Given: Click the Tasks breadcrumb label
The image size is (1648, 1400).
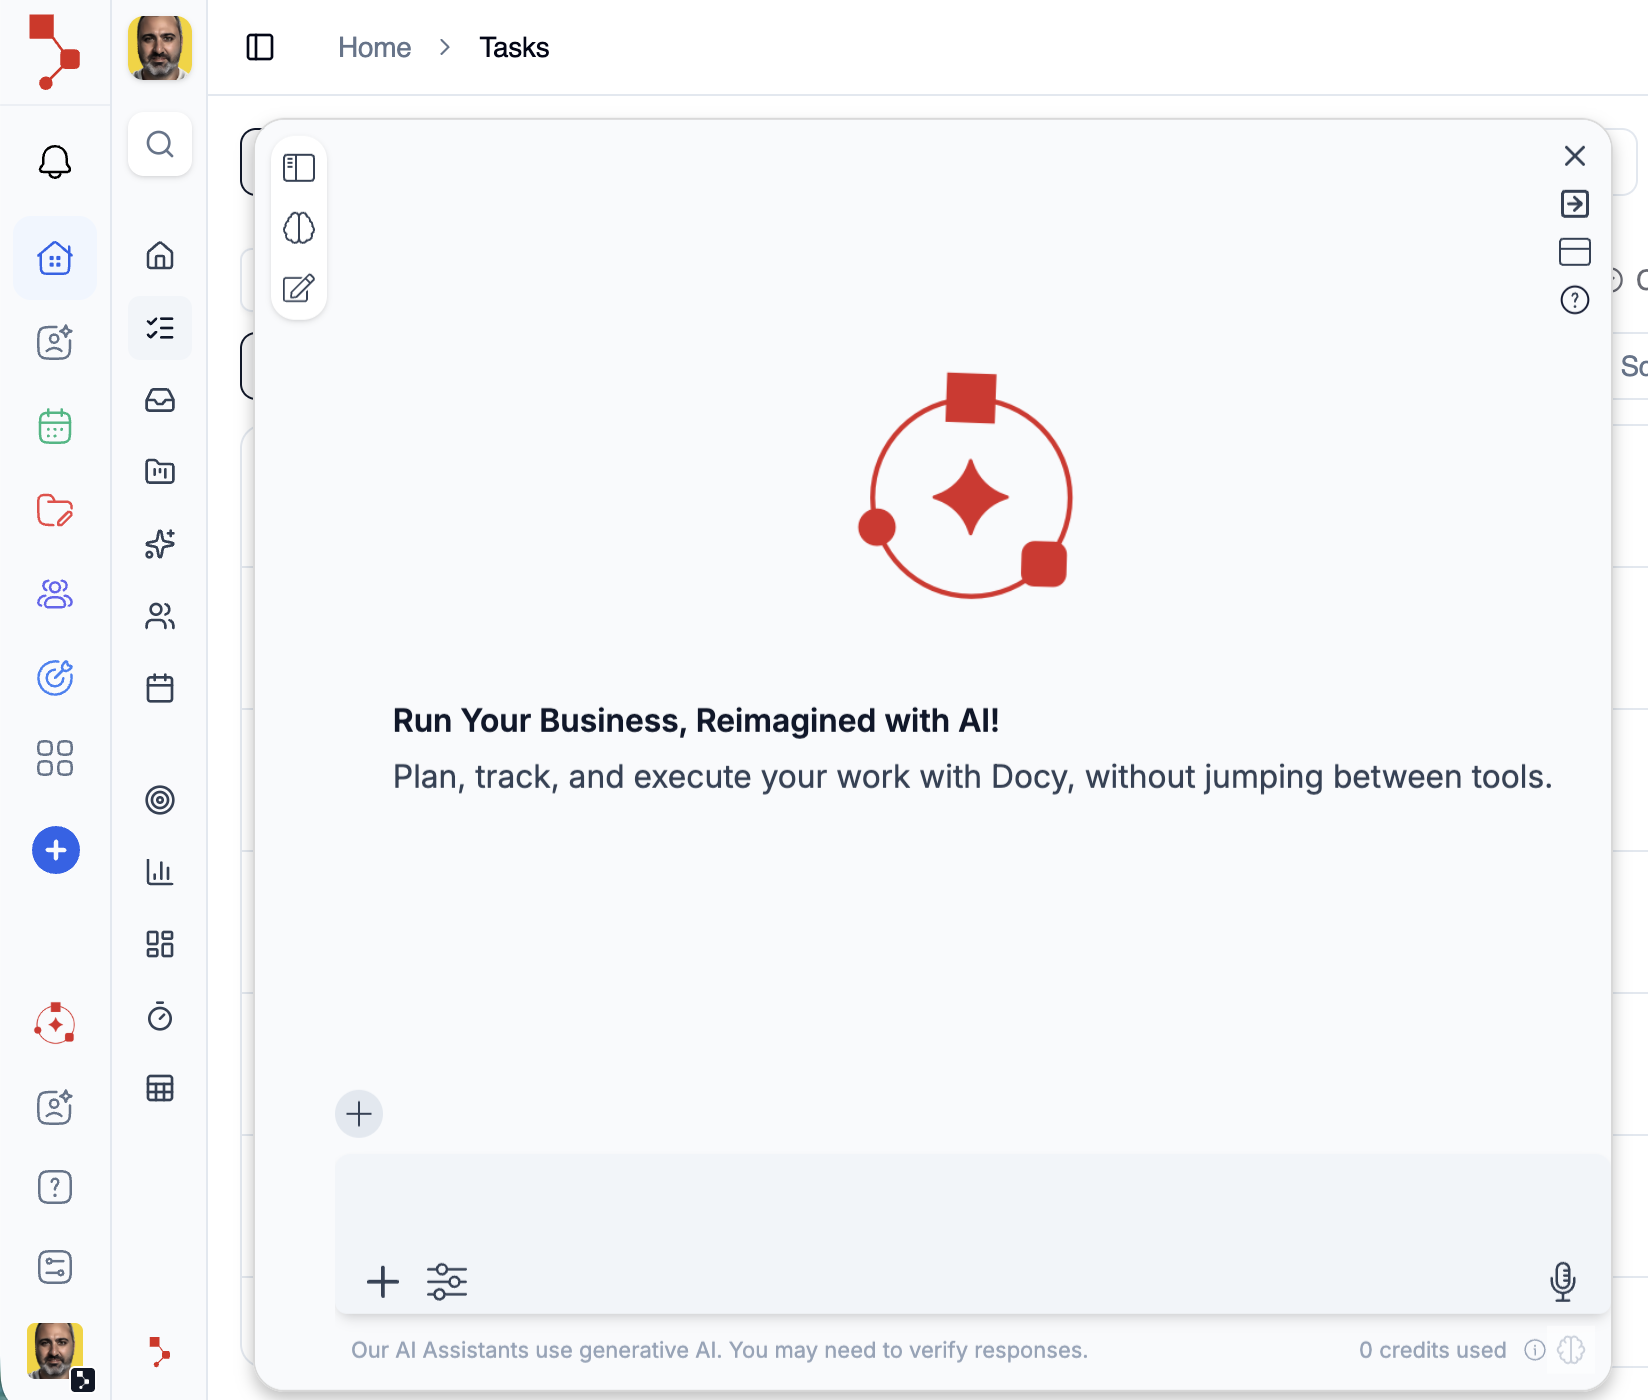Looking at the screenshot, I should (514, 47).
